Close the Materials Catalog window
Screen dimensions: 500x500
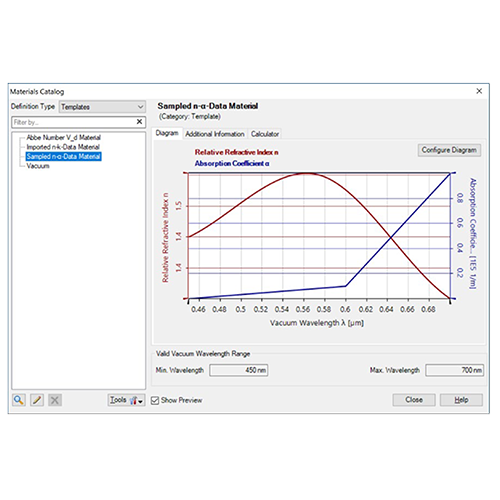479,91
